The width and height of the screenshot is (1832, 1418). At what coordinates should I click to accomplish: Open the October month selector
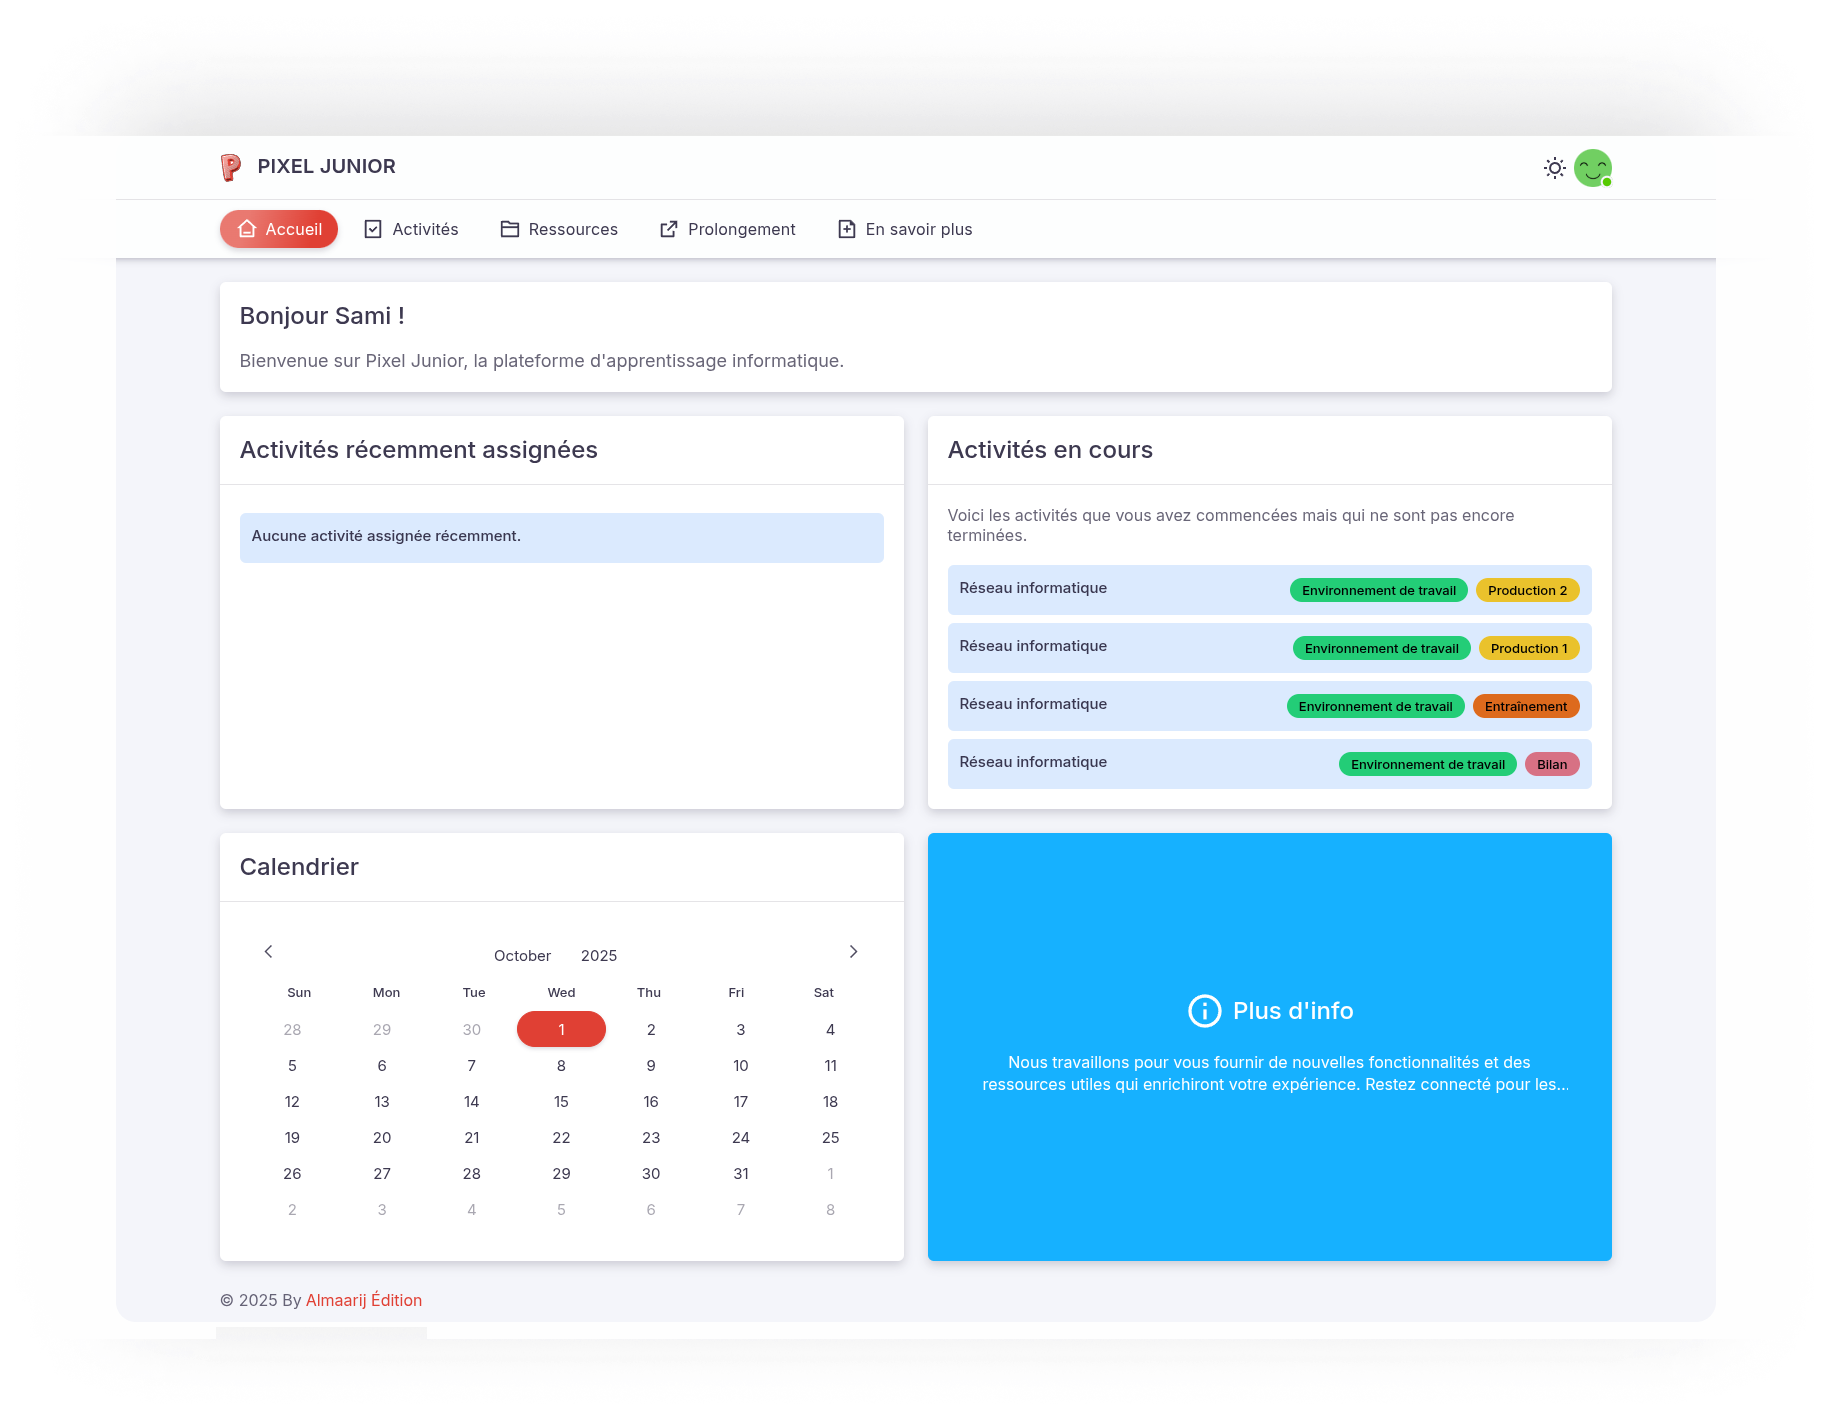[x=522, y=956]
